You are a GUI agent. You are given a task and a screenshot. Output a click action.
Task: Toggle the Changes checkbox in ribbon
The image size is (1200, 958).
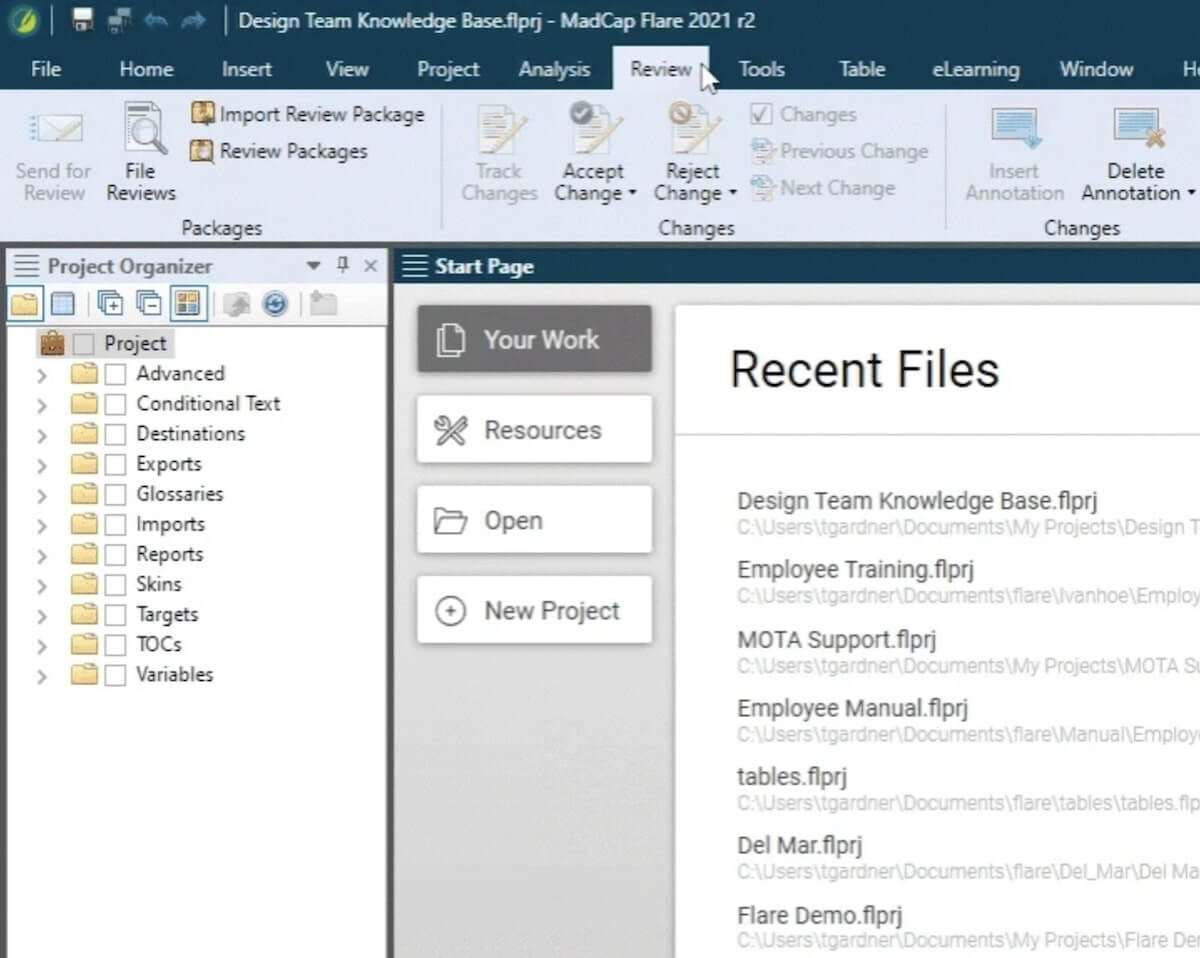(x=762, y=114)
